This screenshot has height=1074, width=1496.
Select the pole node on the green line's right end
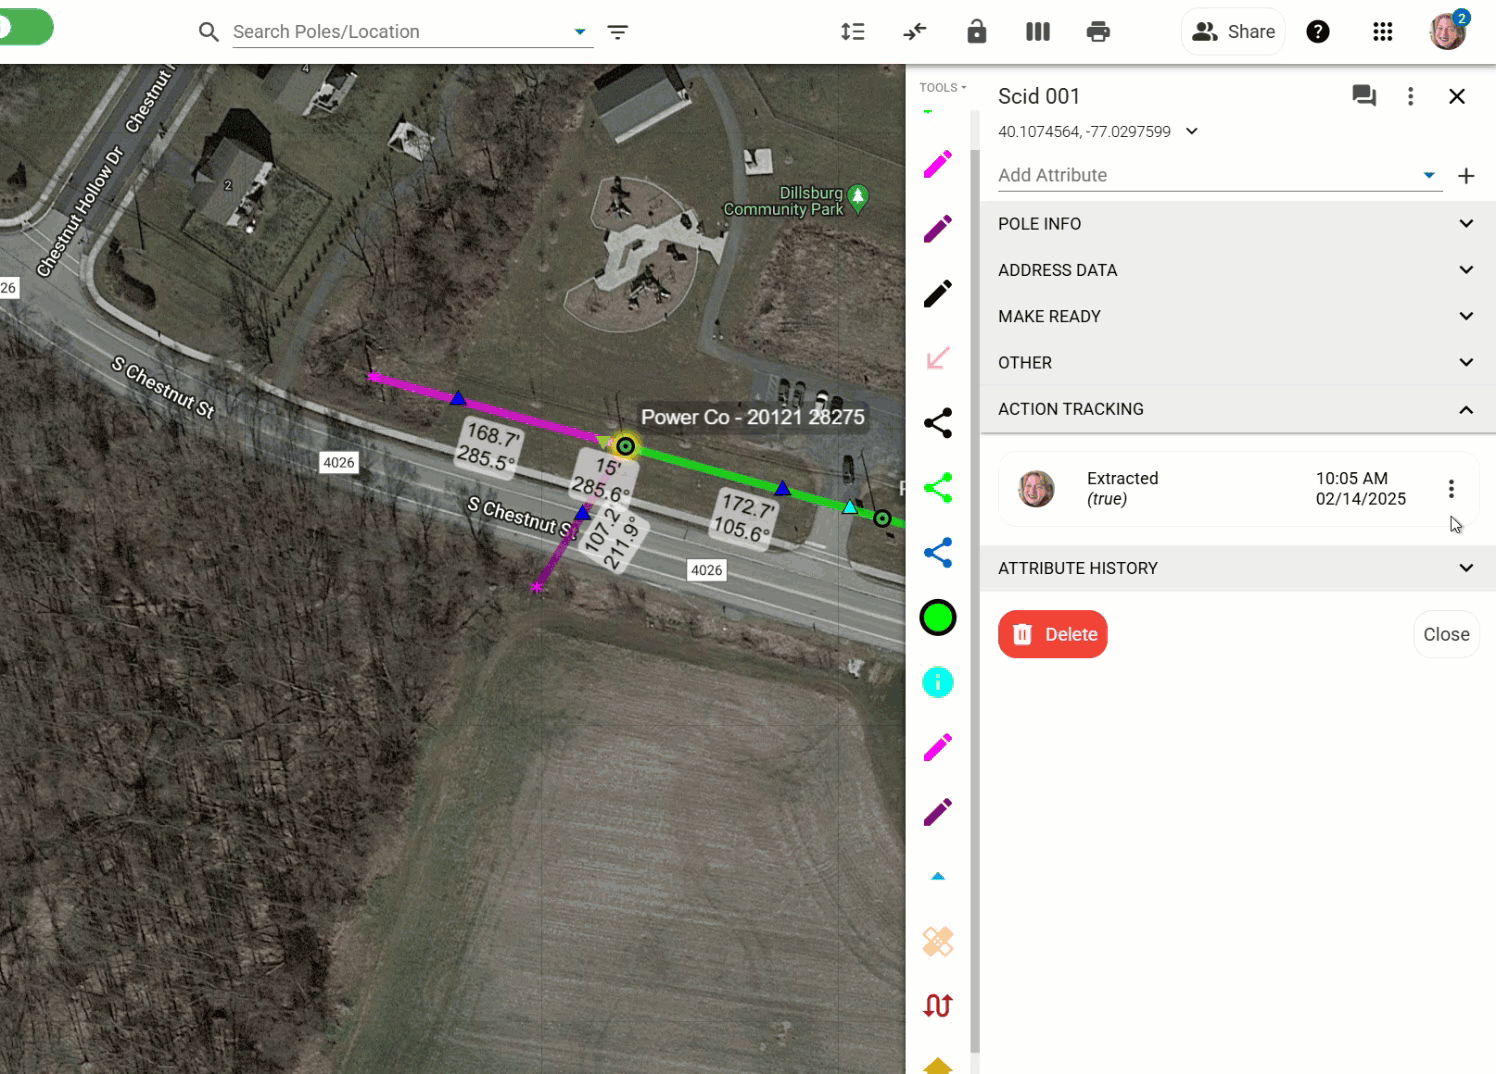882,518
